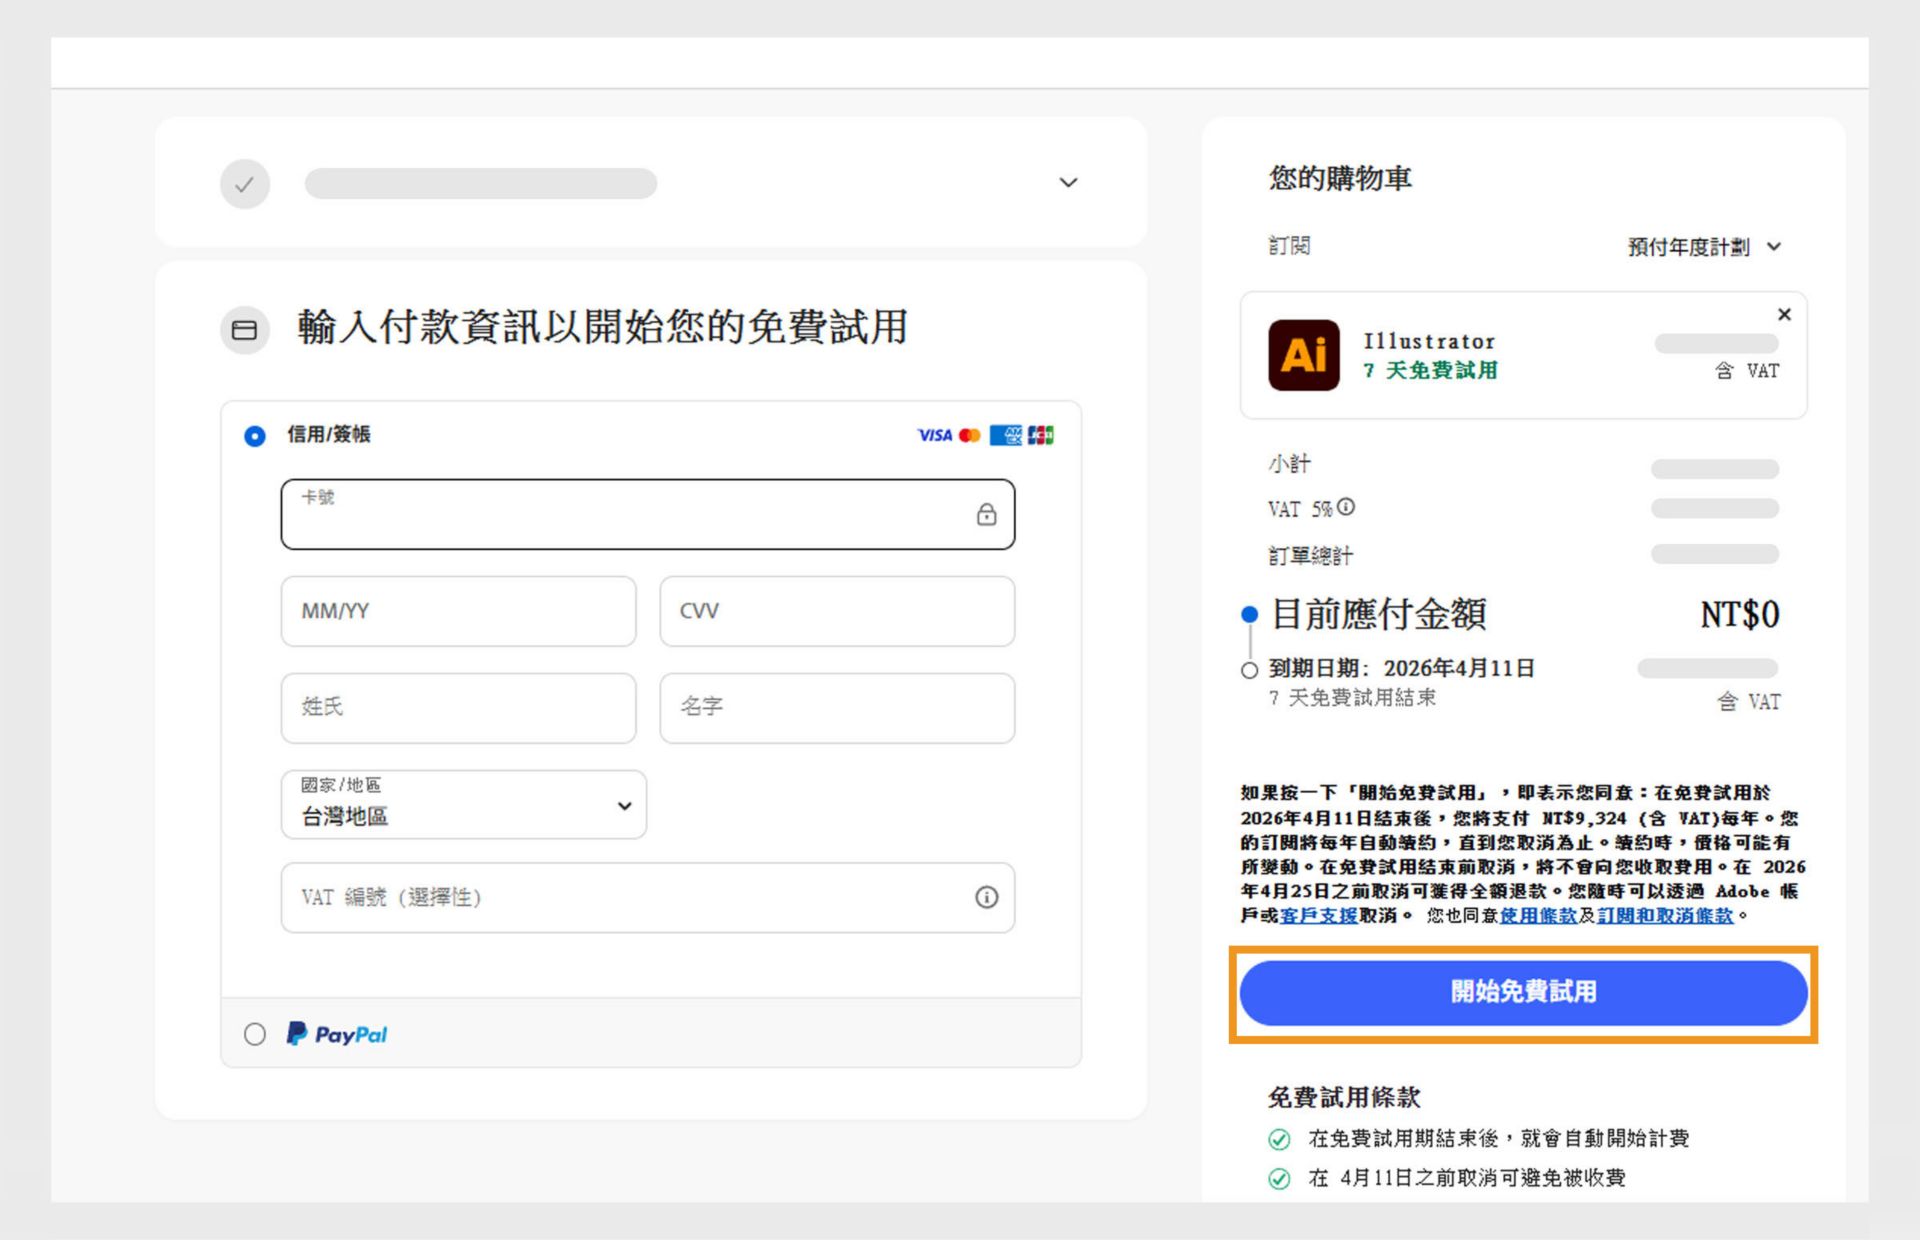Click the JCB card icon
The width and height of the screenshot is (1920, 1240).
tap(1042, 435)
